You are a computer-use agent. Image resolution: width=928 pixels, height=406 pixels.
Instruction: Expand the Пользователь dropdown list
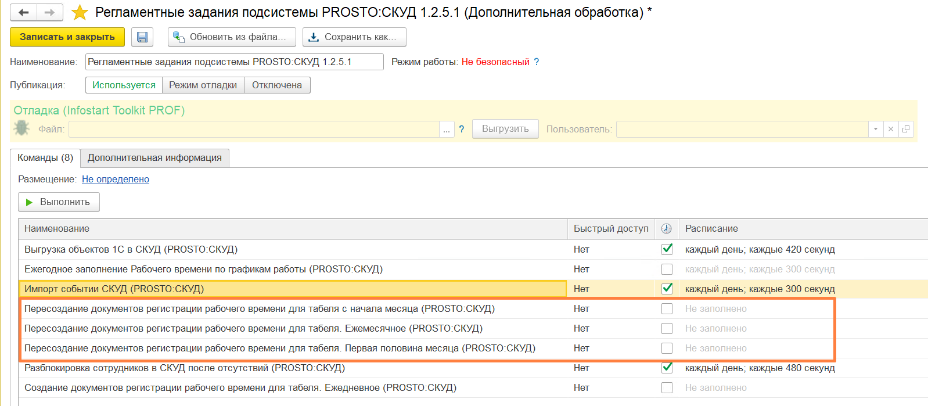875,129
